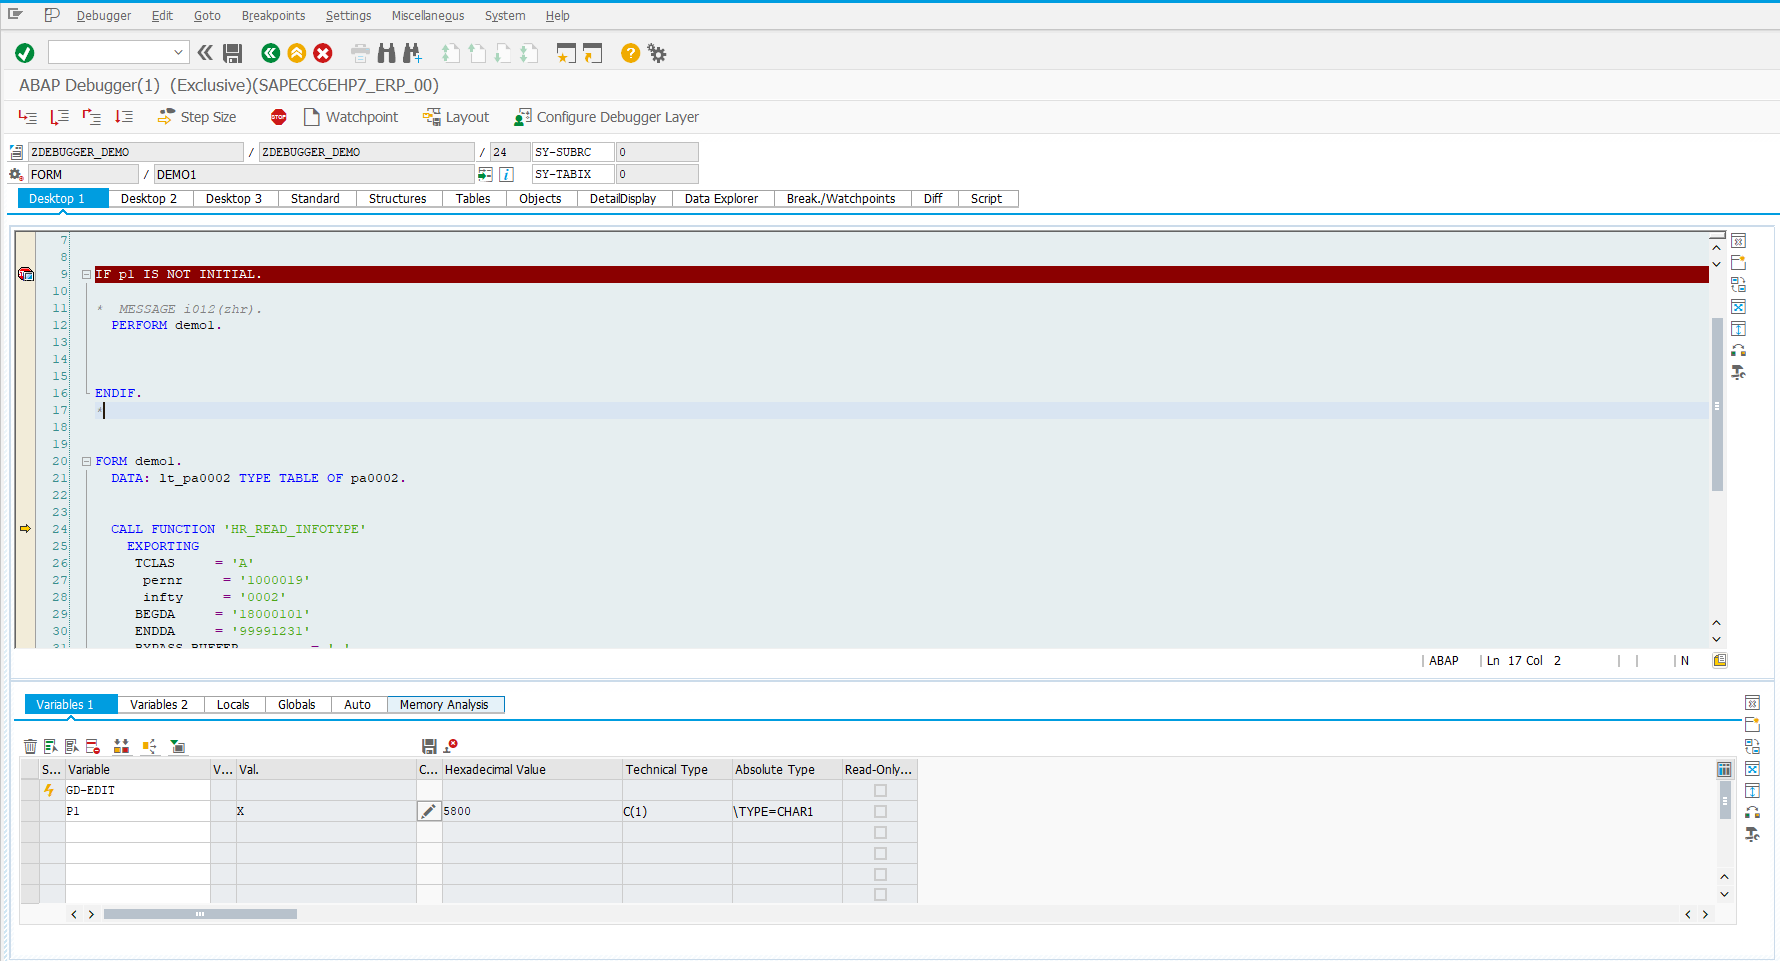Toggle Read-Only checkbox for P1 row
This screenshot has width=1780, height=961.
coord(880,811)
